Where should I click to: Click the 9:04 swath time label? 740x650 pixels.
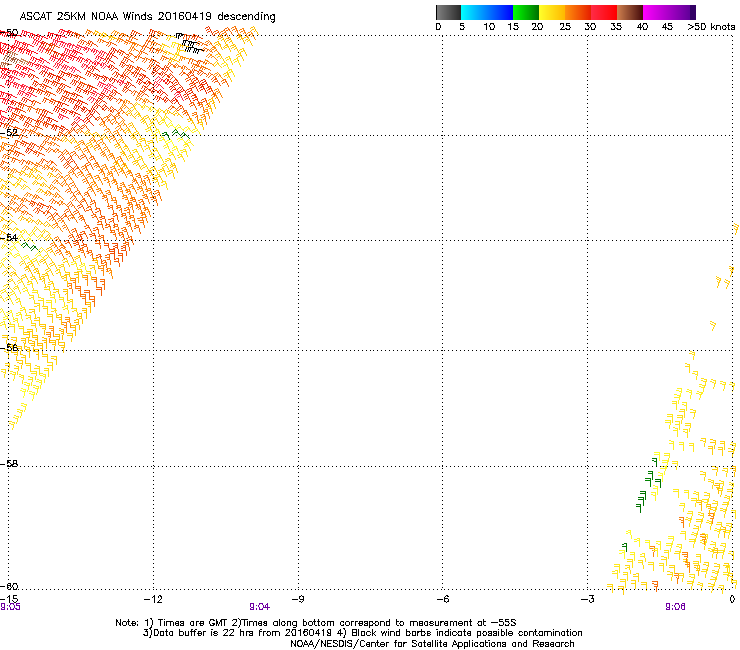[x=260, y=607]
